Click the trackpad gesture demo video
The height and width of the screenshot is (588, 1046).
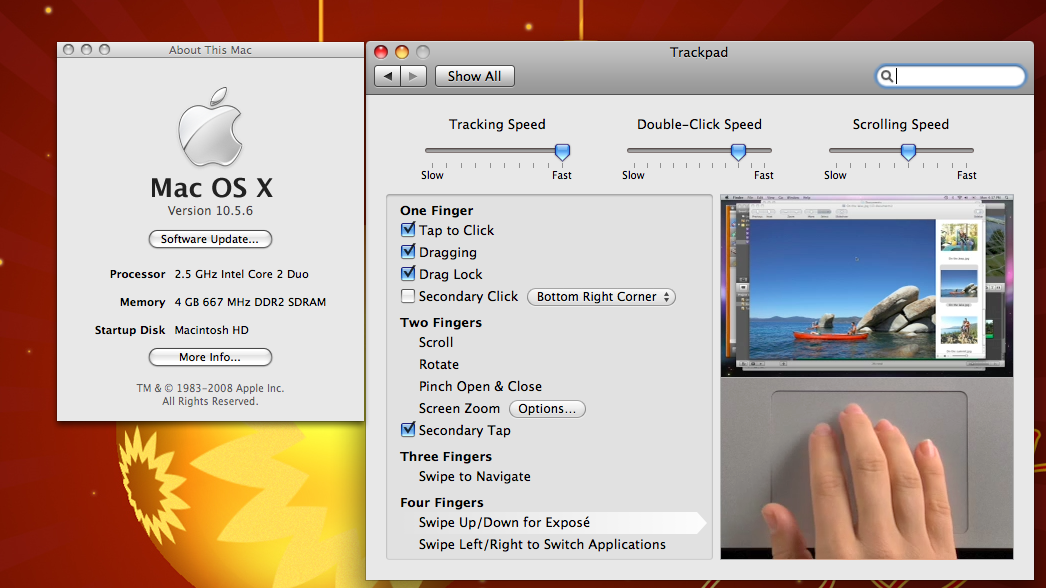[x=867, y=468]
